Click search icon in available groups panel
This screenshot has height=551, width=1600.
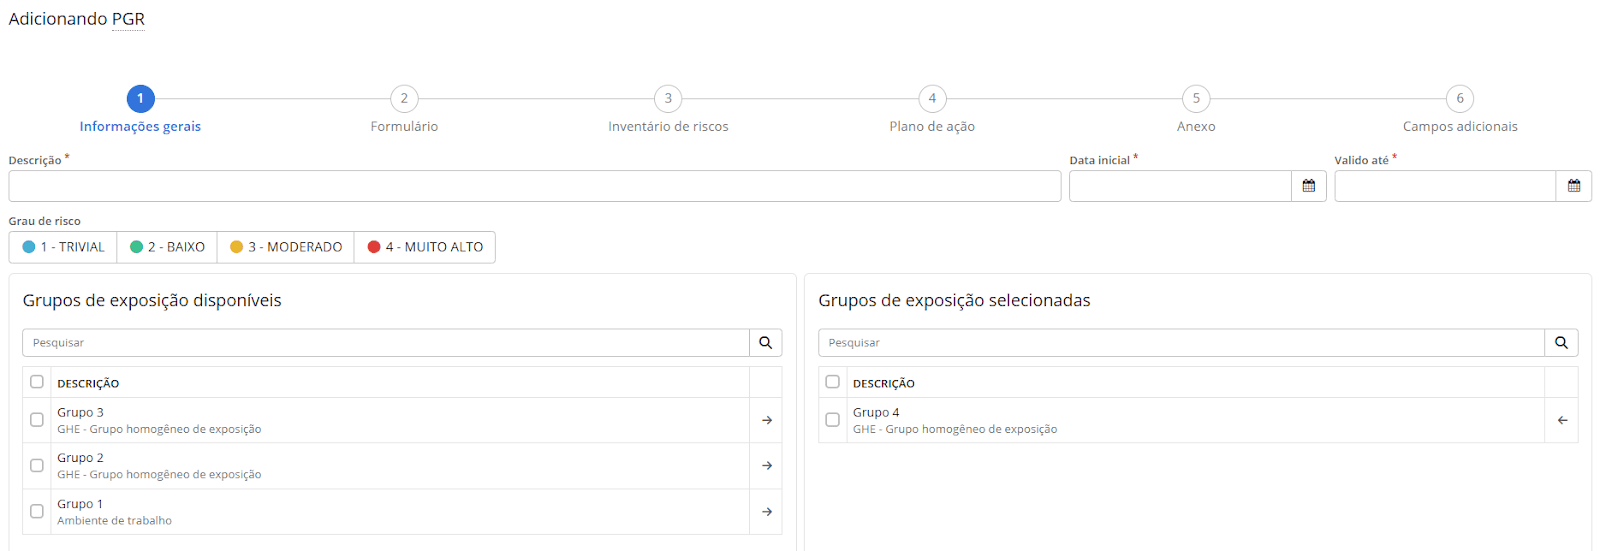click(765, 343)
